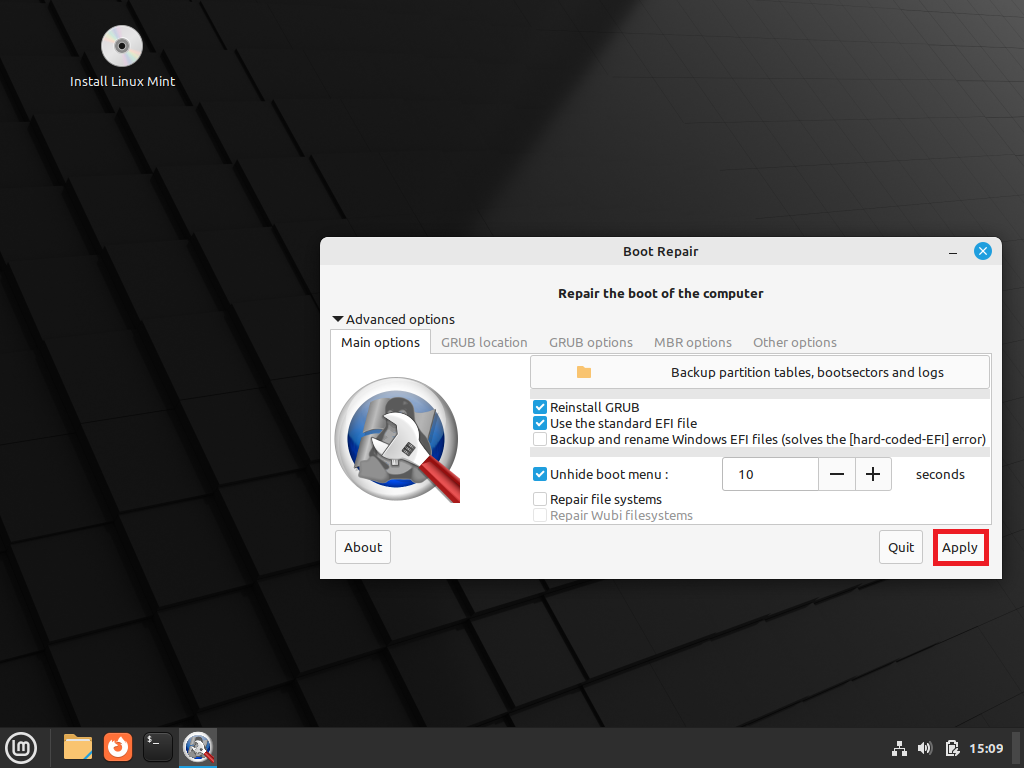The height and width of the screenshot is (768, 1024).
Task: Open the power manager tray icon
Action: click(952, 748)
